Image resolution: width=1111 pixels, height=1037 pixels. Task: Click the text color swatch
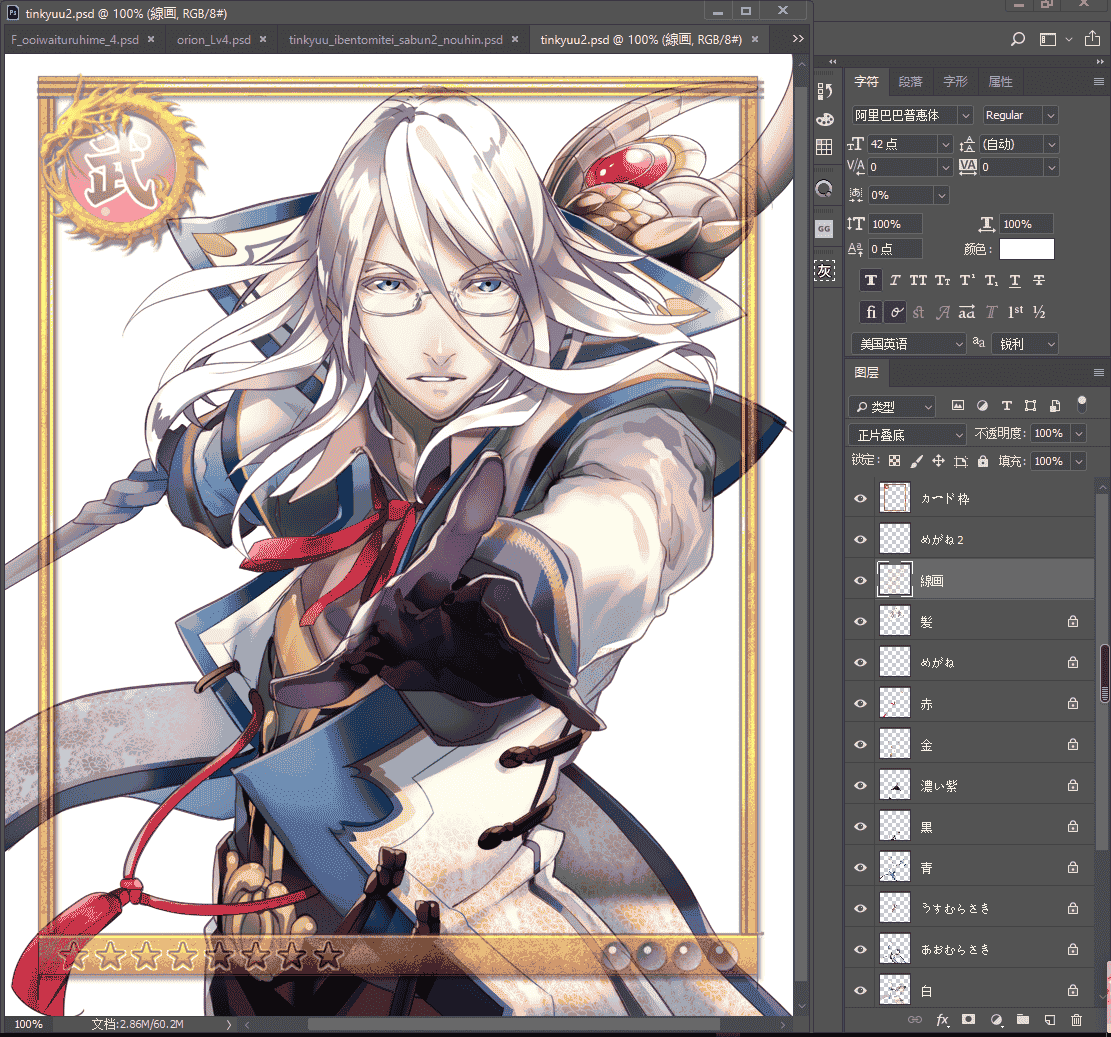click(1027, 249)
